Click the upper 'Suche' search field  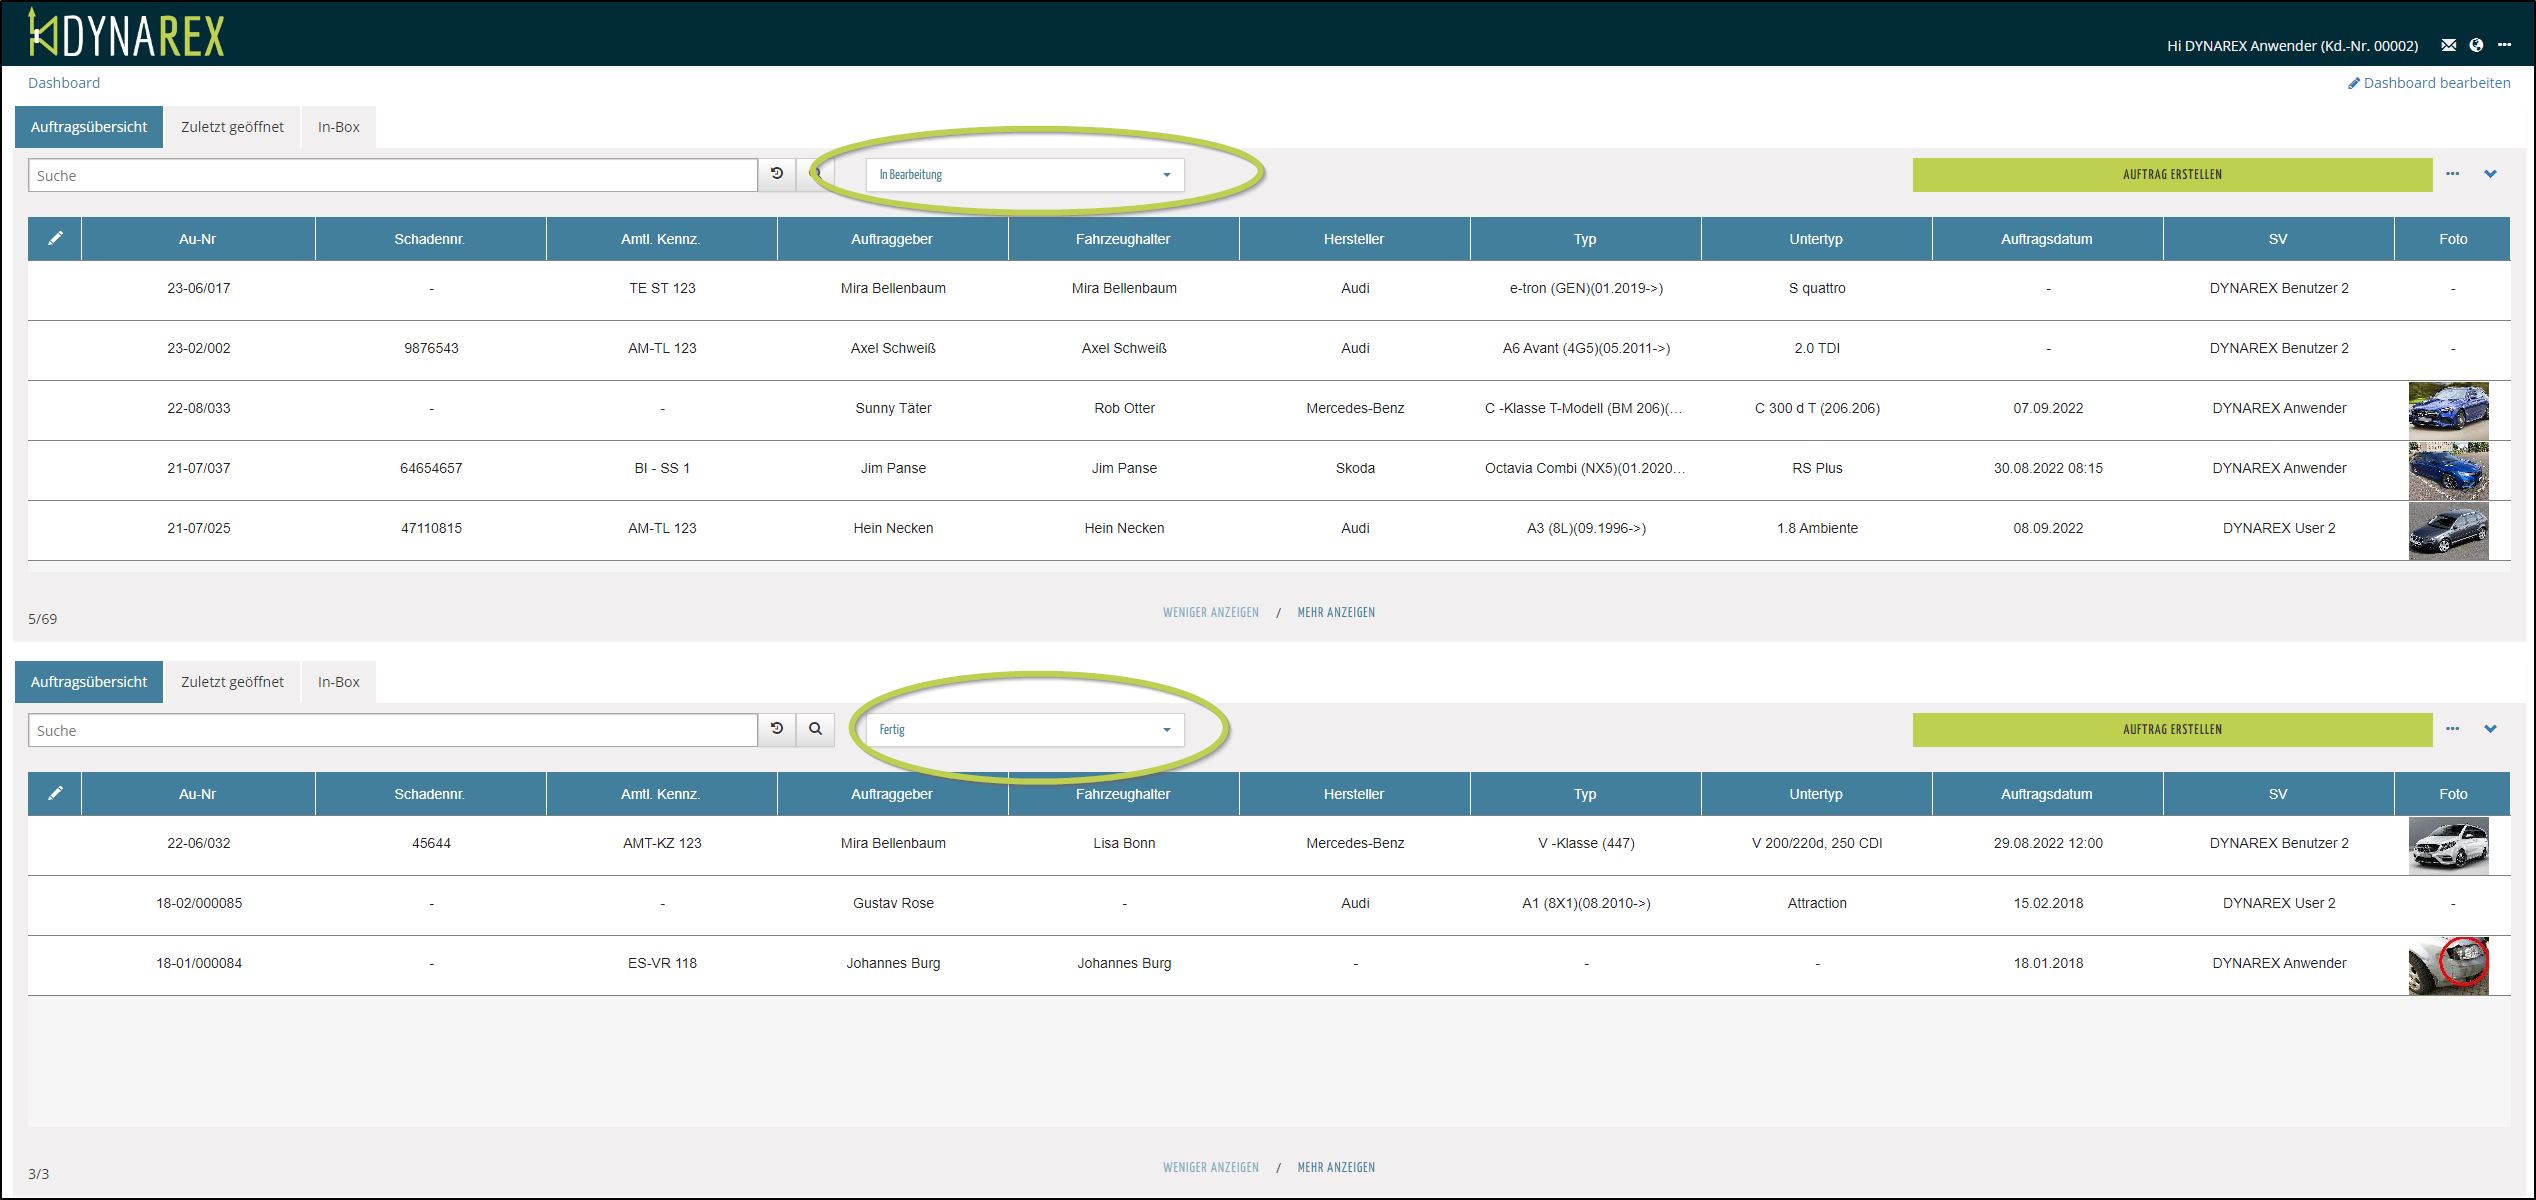tap(392, 176)
